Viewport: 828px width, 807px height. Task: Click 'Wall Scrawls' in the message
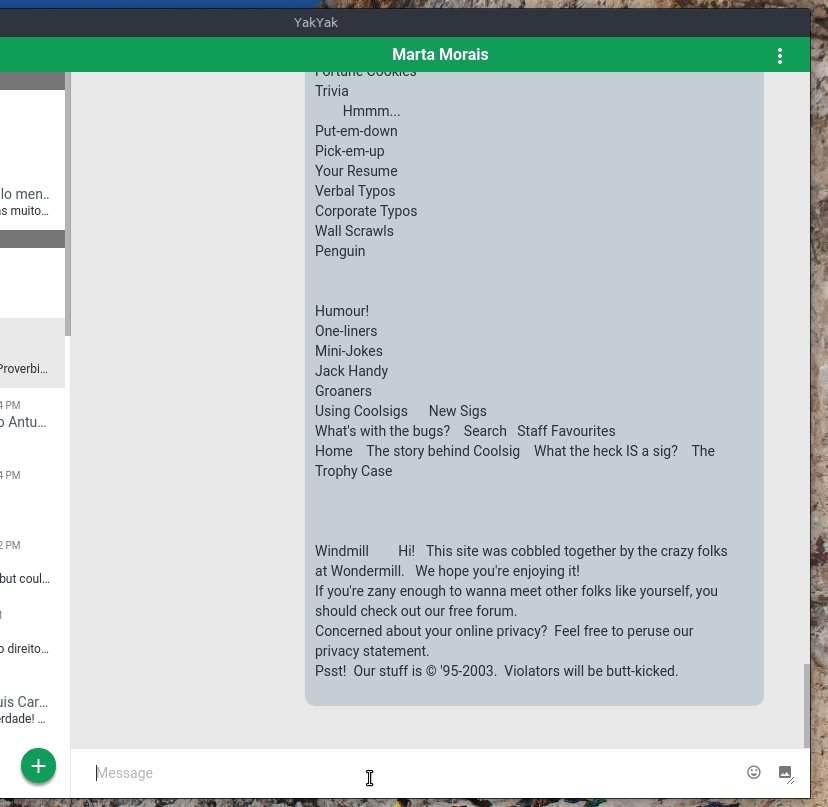pos(354,231)
